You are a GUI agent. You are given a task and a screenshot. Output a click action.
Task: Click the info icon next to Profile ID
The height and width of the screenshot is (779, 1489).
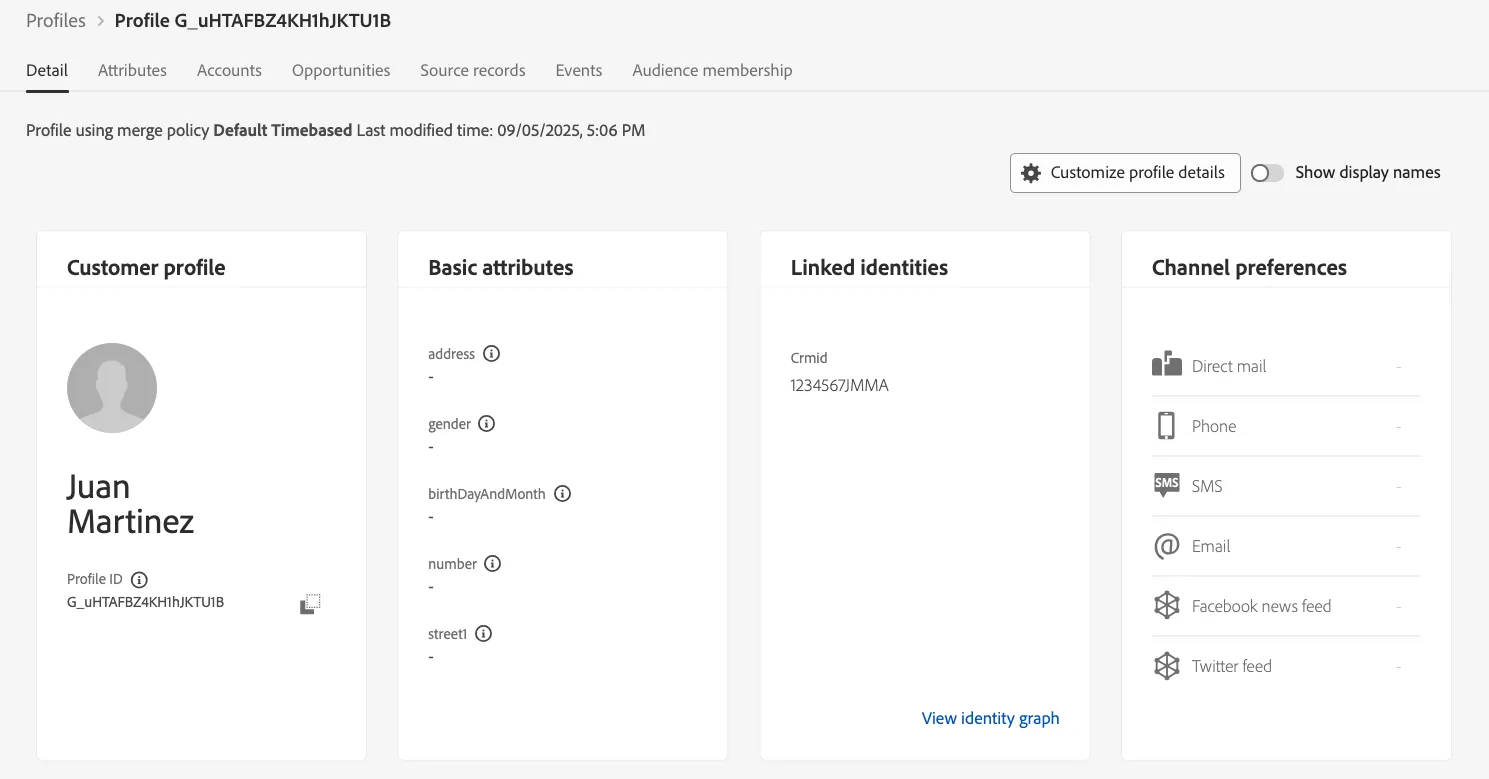pos(139,579)
